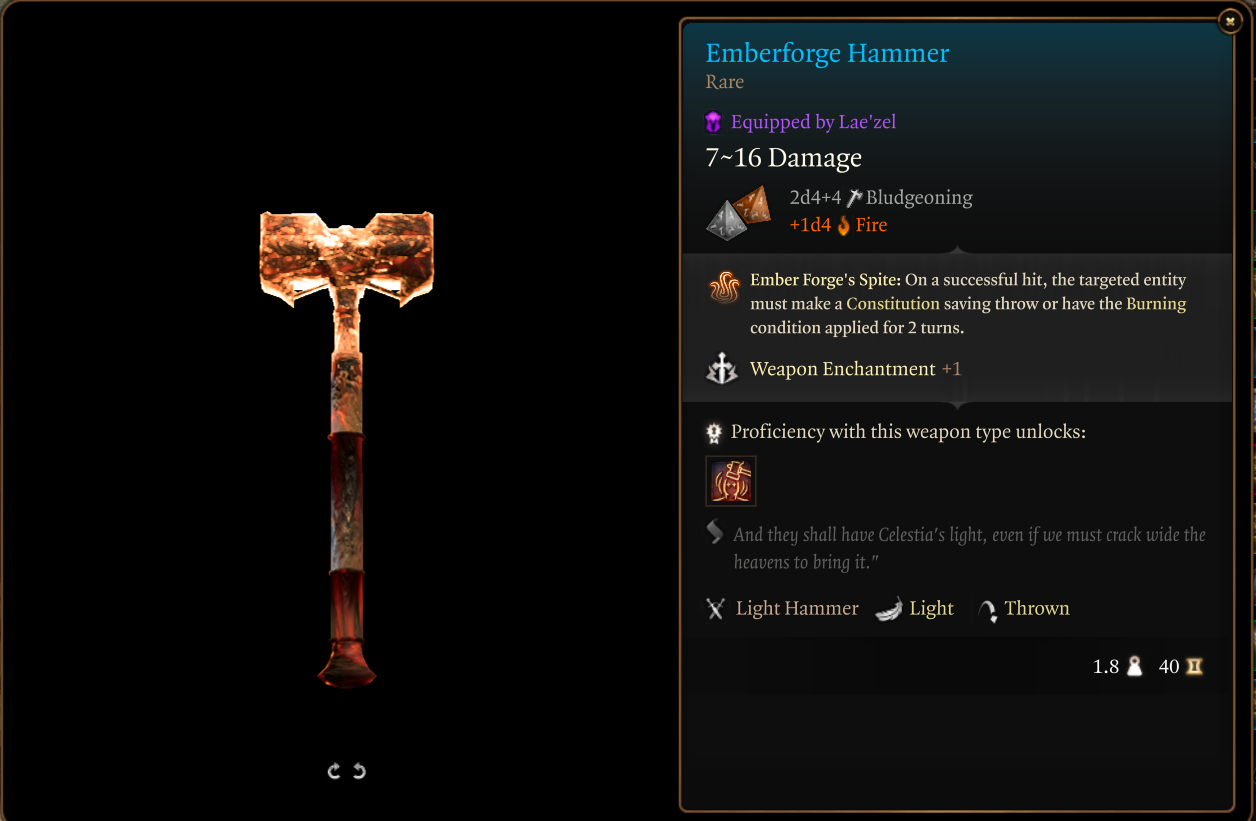The width and height of the screenshot is (1256, 821).
Task: Click the proficiency badge icon
Action: point(714,432)
